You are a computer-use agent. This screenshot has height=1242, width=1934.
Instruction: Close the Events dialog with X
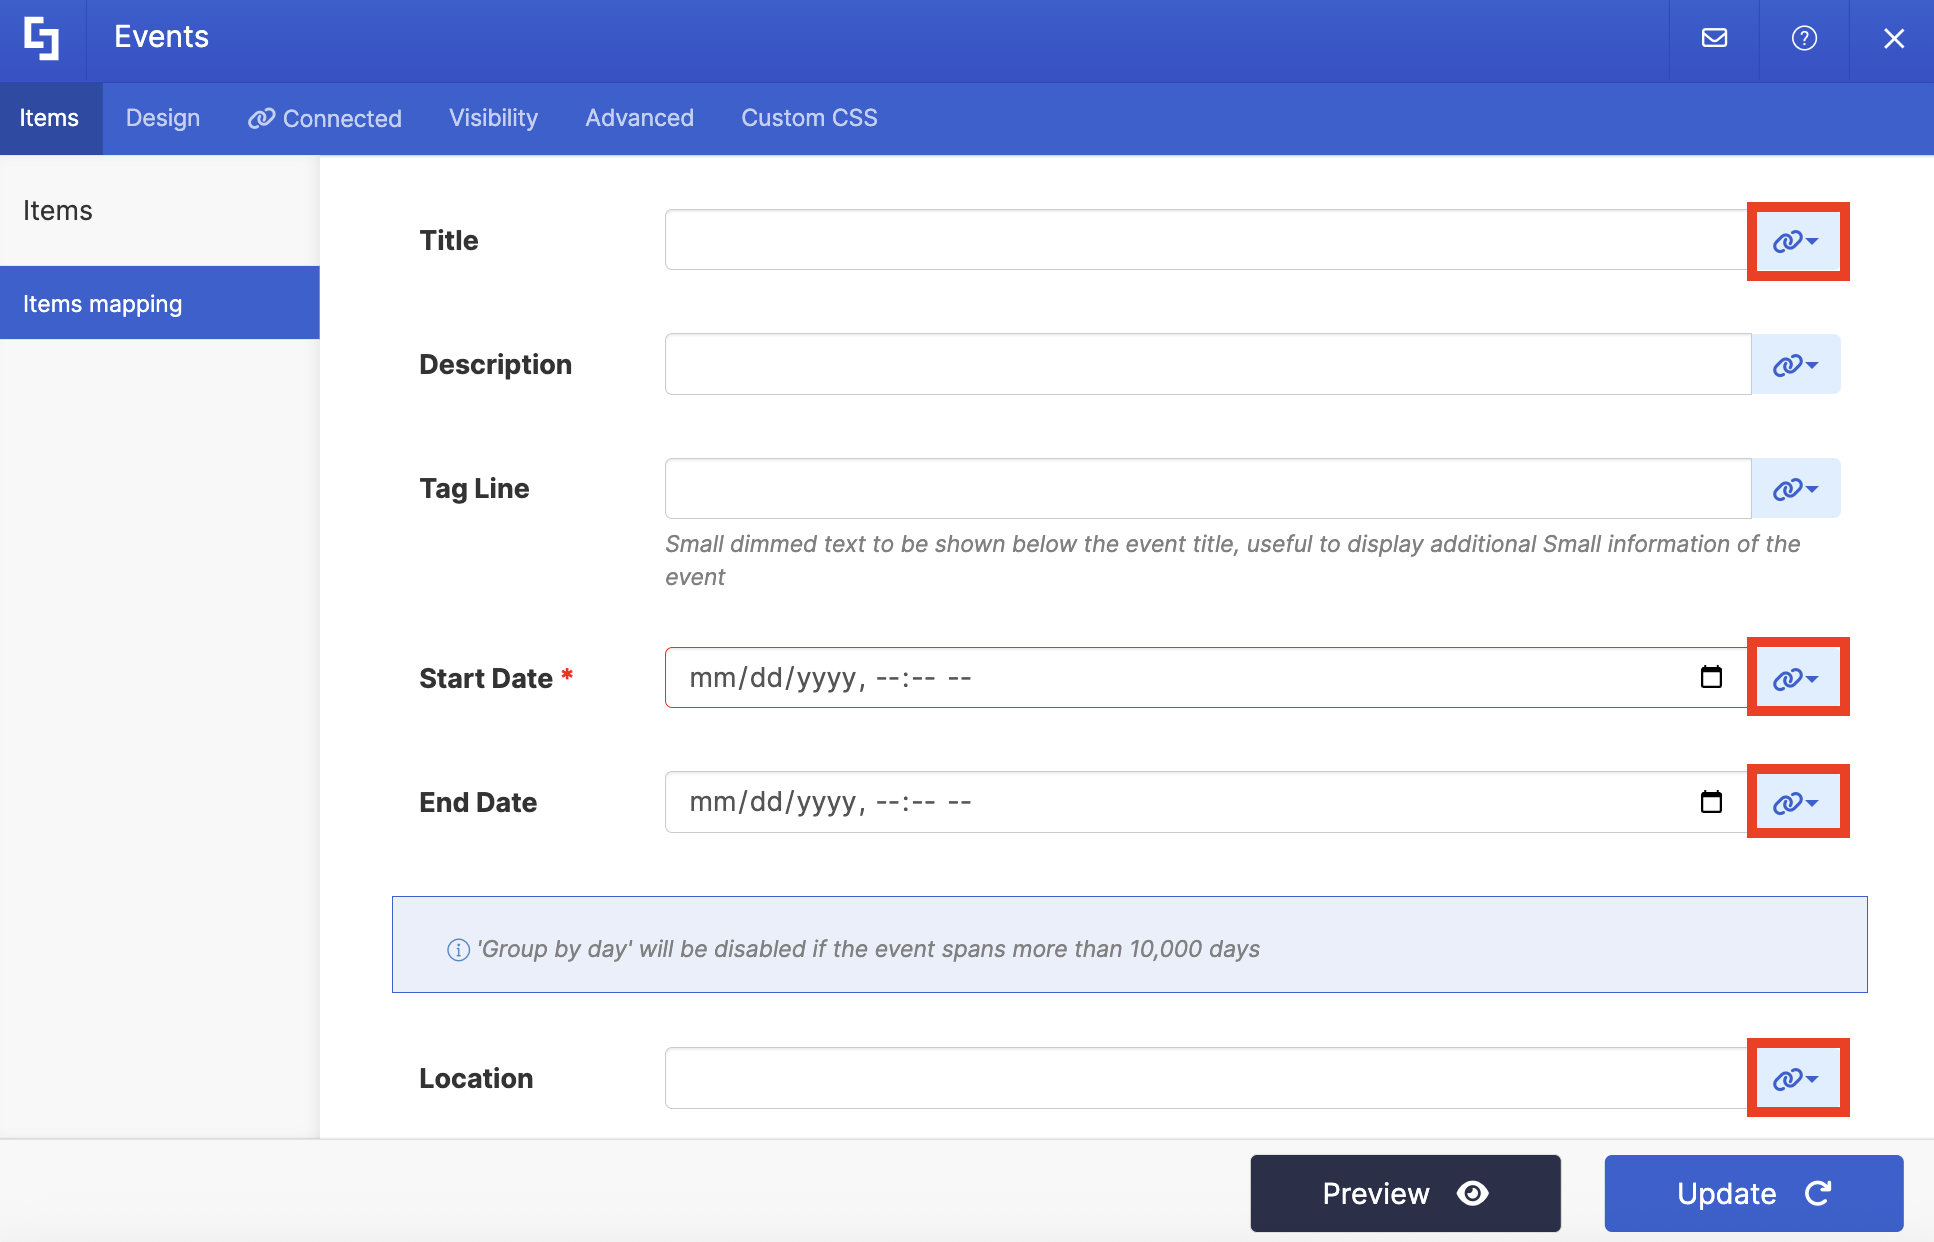tap(1893, 38)
